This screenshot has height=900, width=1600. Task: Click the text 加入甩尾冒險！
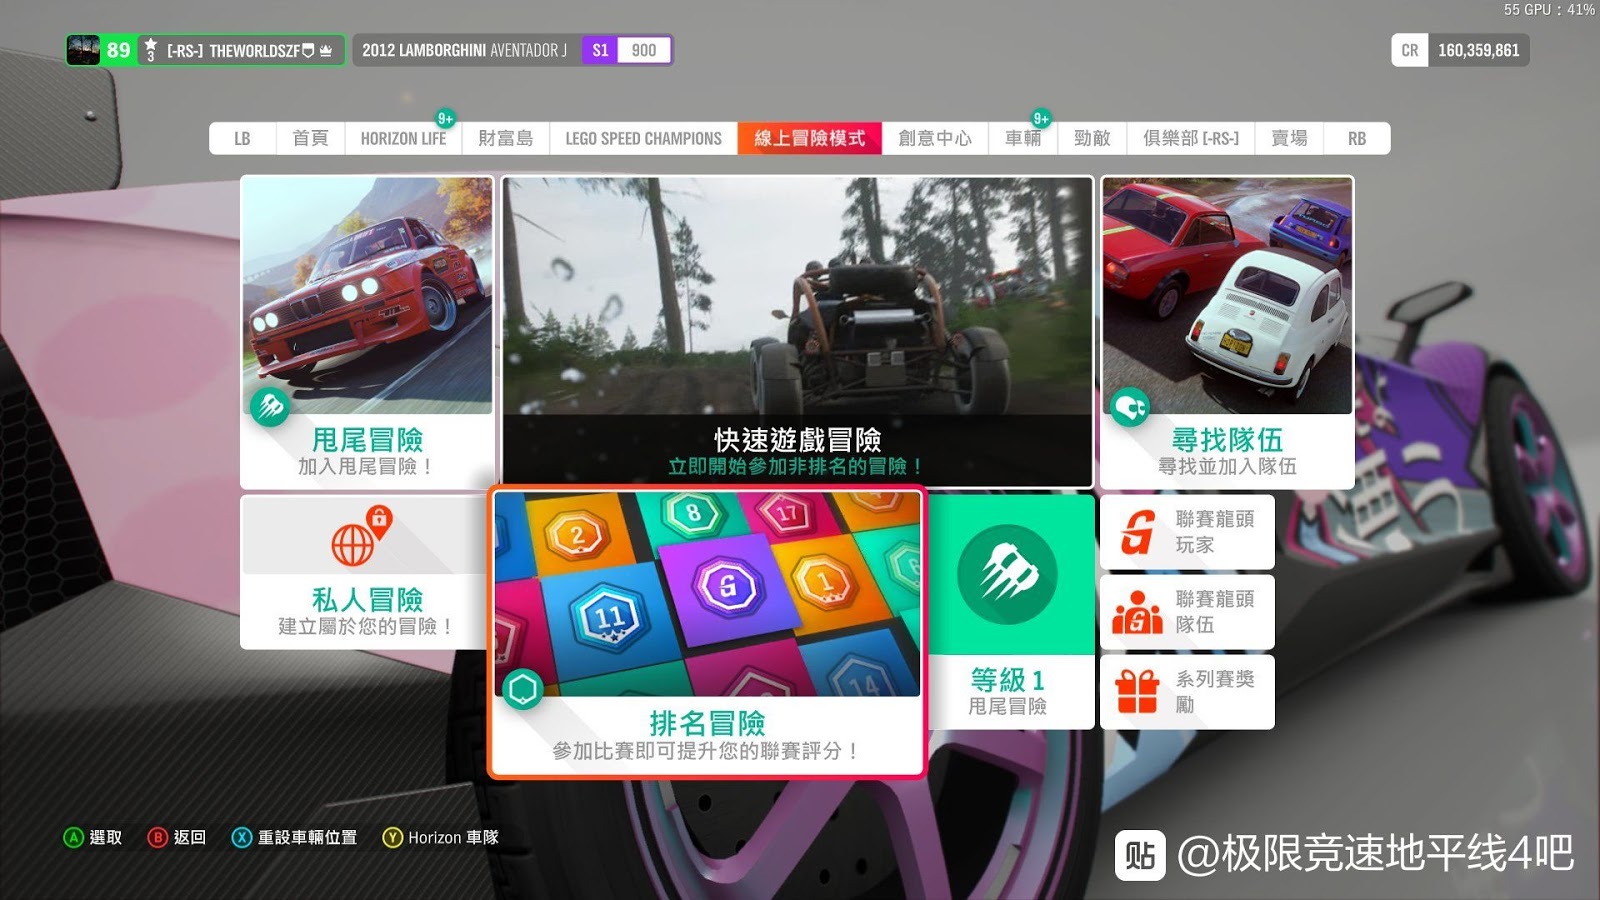pyautogui.click(x=367, y=466)
